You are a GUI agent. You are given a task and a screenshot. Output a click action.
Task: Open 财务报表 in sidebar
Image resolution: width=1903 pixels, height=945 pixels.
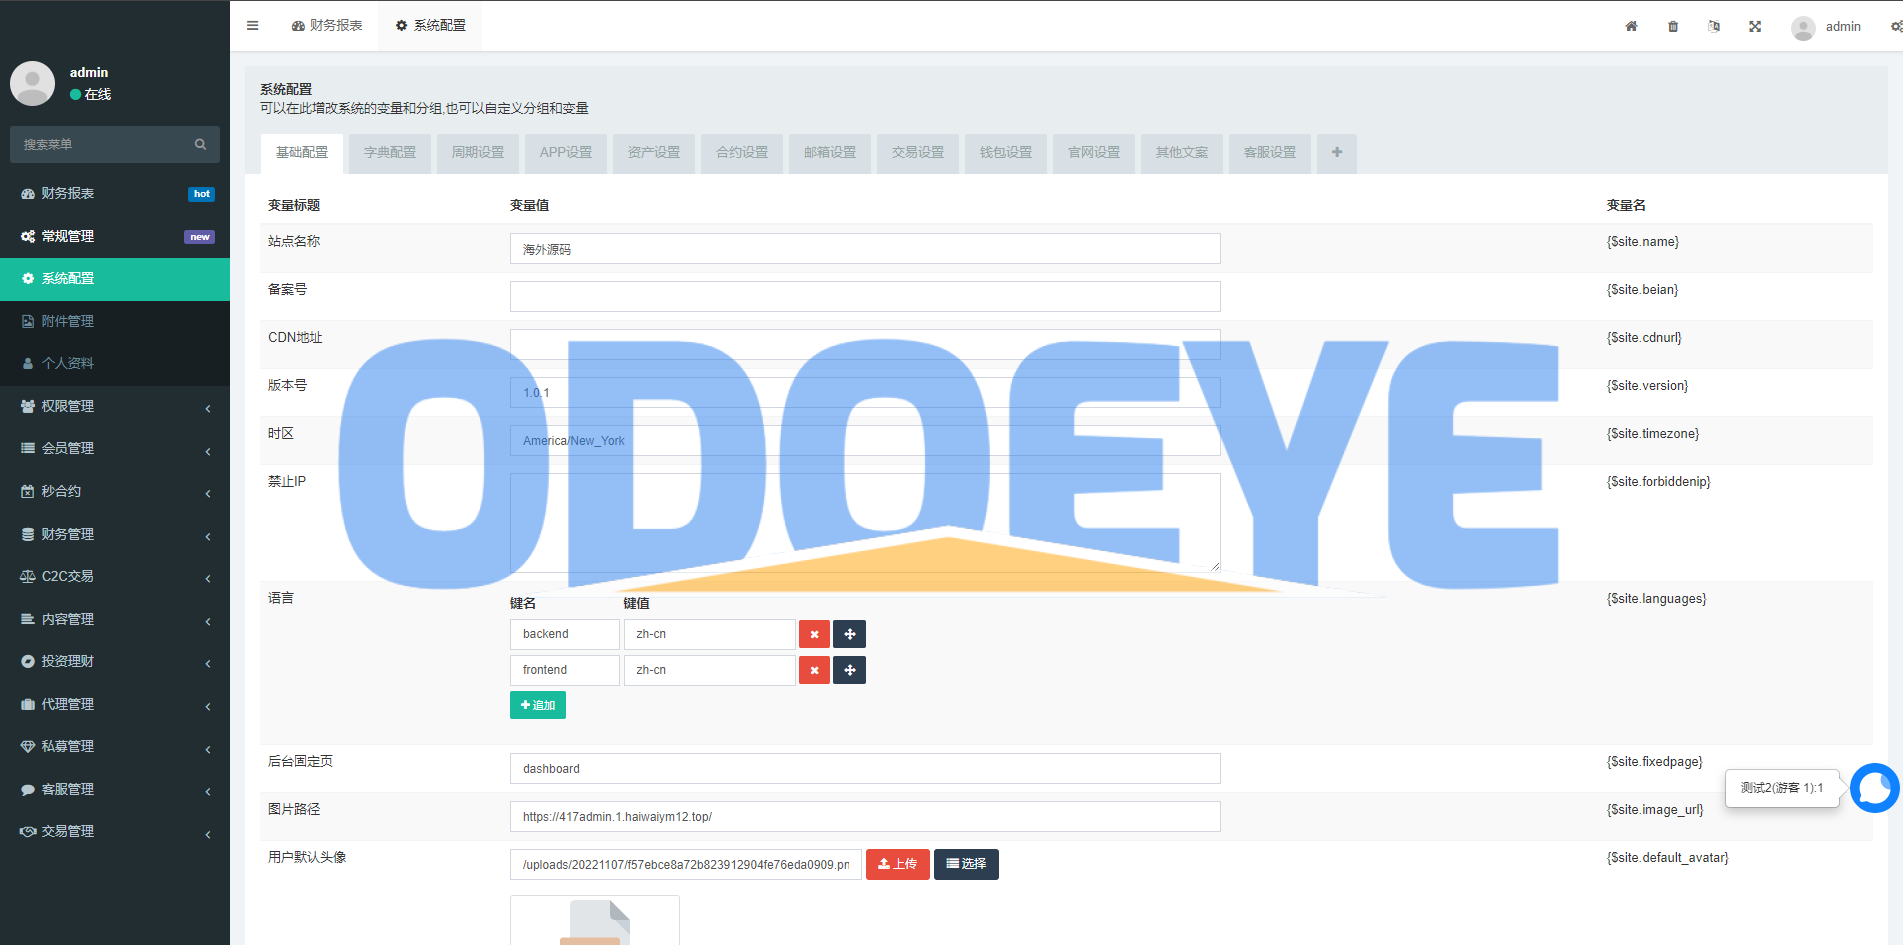pos(115,193)
